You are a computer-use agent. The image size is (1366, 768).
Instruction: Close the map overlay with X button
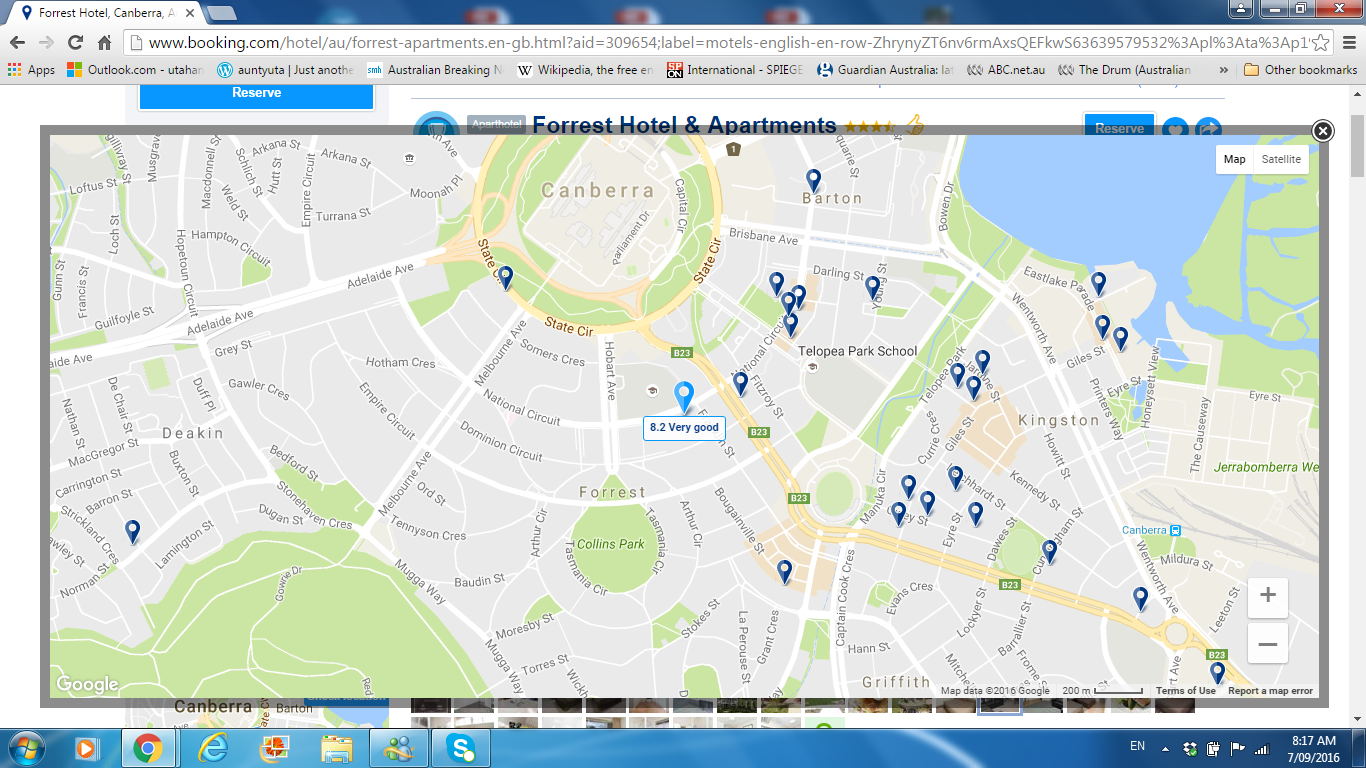(1322, 131)
